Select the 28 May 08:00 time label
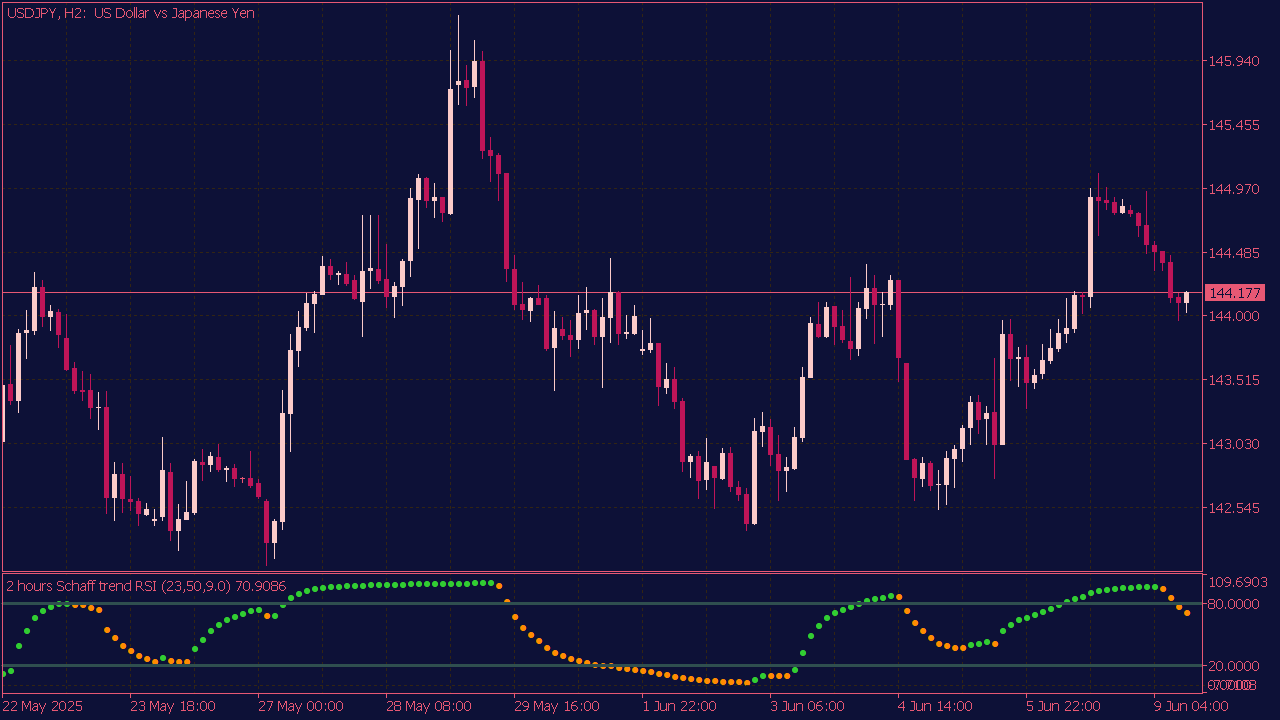This screenshot has width=1280, height=720. 429,706
